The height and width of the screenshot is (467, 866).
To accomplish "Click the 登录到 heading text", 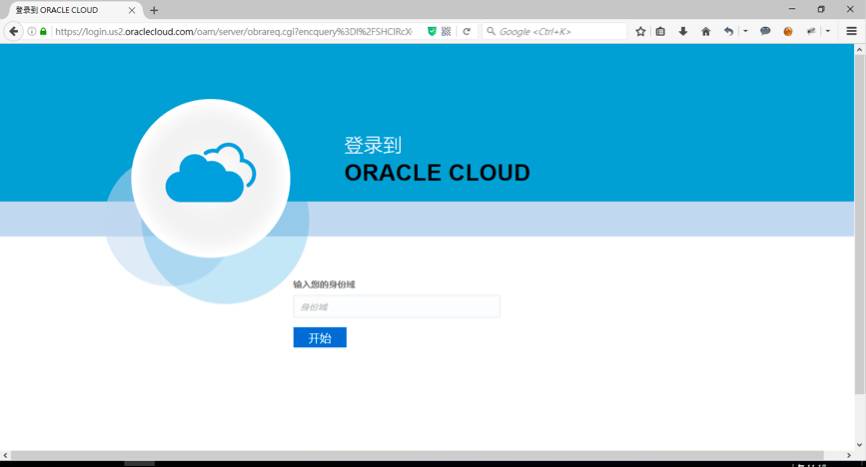I will tap(373, 145).
